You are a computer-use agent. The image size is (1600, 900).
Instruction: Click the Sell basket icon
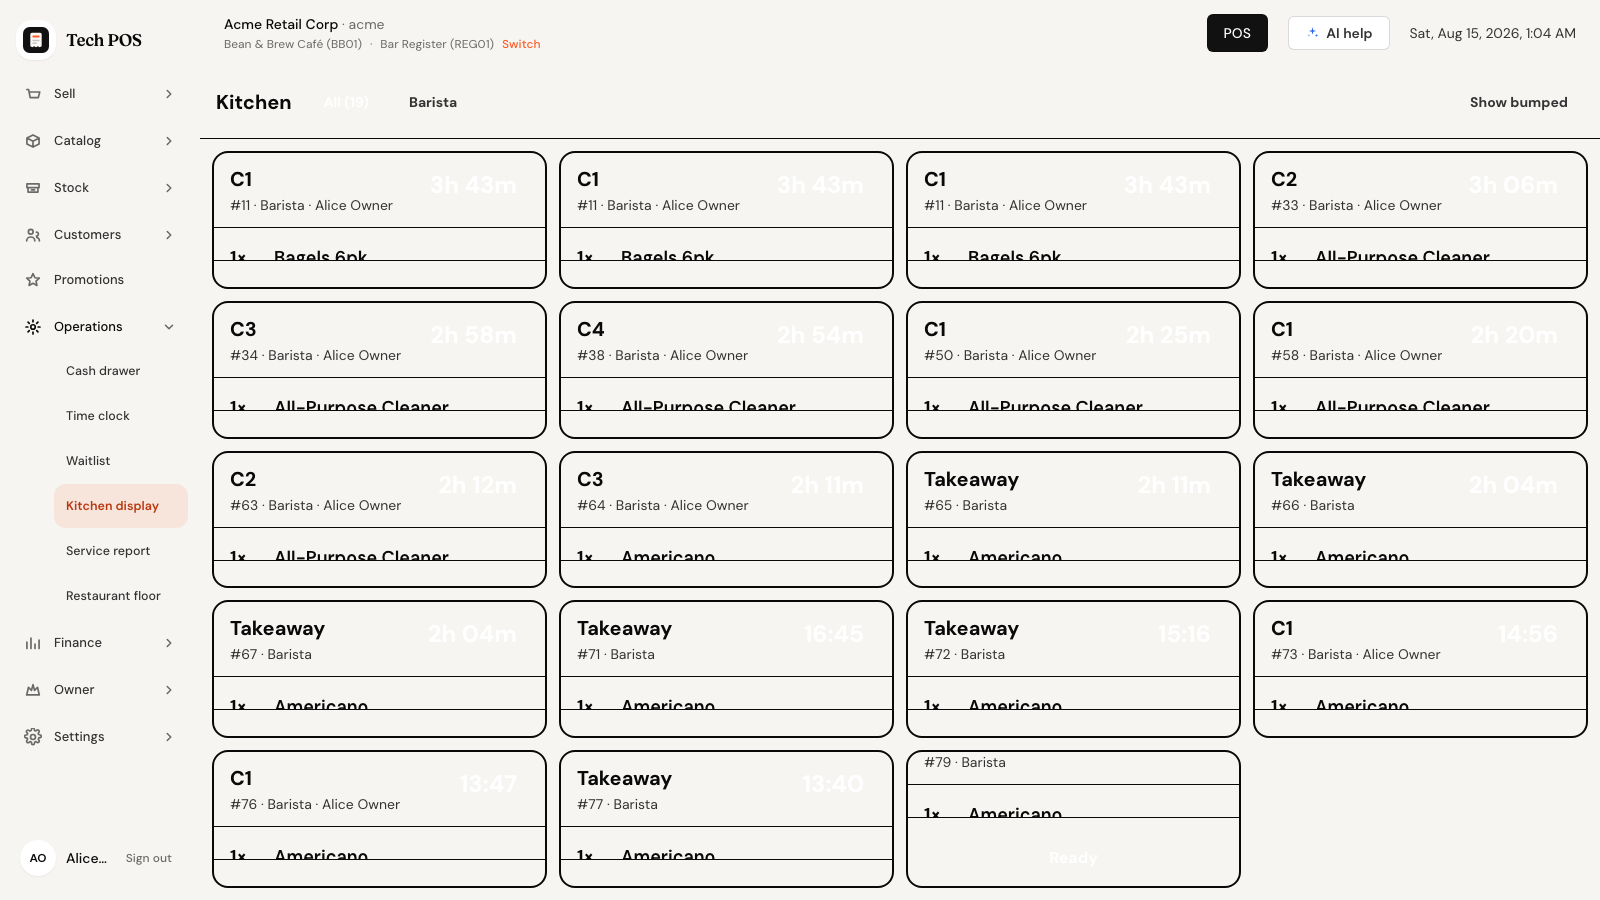(33, 94)
